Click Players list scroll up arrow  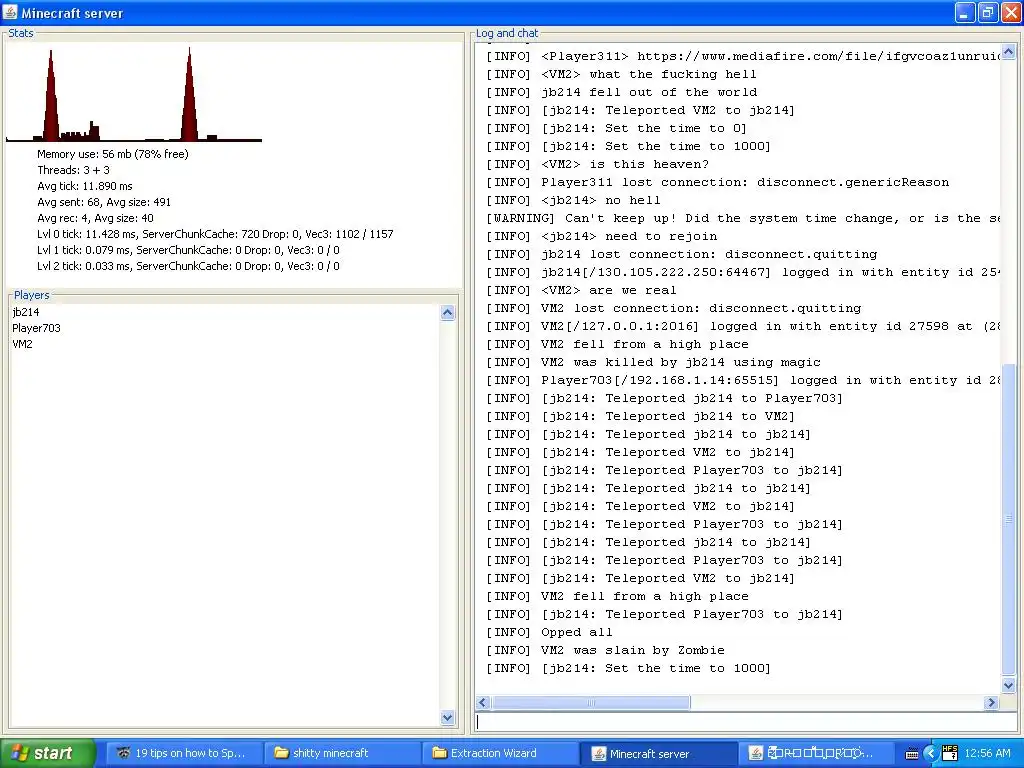(x=447, y=312)
